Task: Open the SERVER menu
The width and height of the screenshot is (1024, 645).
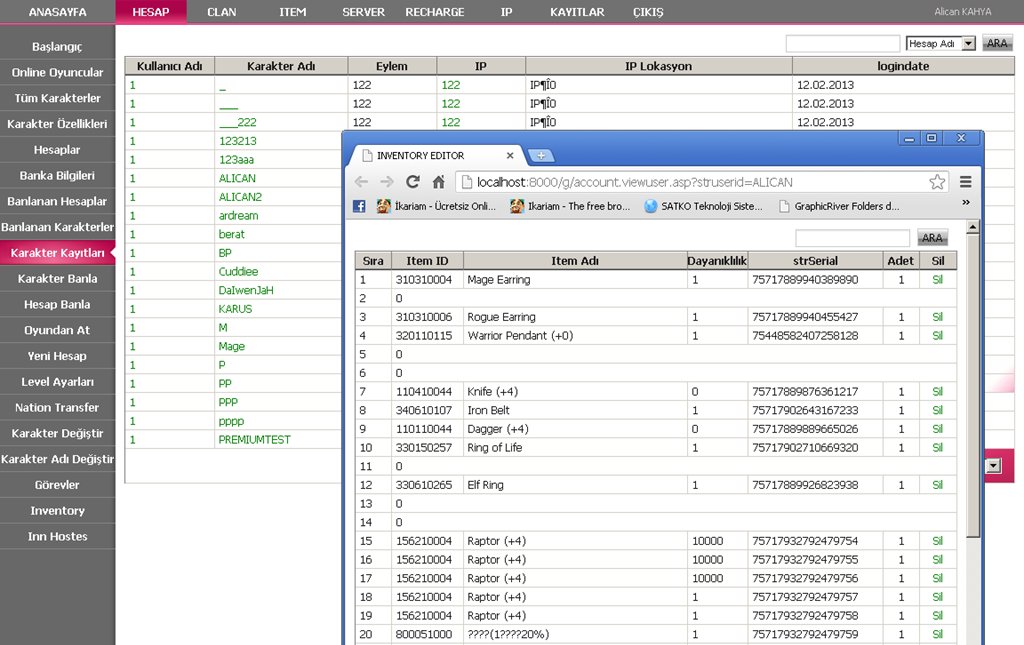Action: [364, 12]
